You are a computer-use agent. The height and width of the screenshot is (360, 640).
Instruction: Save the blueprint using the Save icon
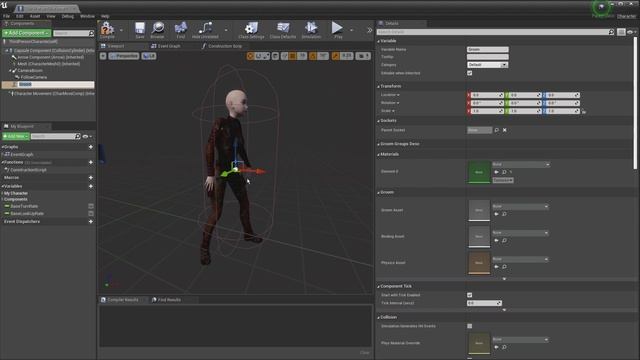(x=140, y=29)
